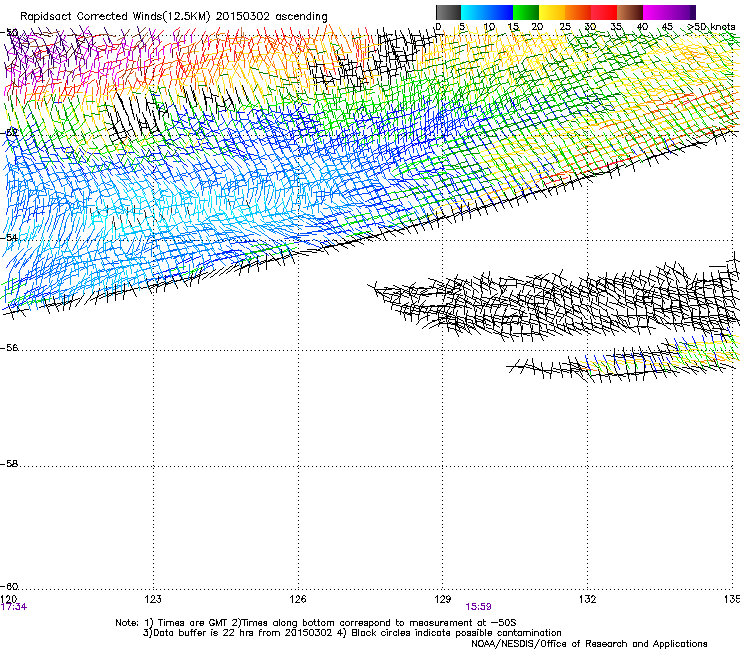Viewport: 740px width, 650px height.
Task: Click the red 30-35 knots legend swatch
Action: pyautogui.click(x=604, y=12)
